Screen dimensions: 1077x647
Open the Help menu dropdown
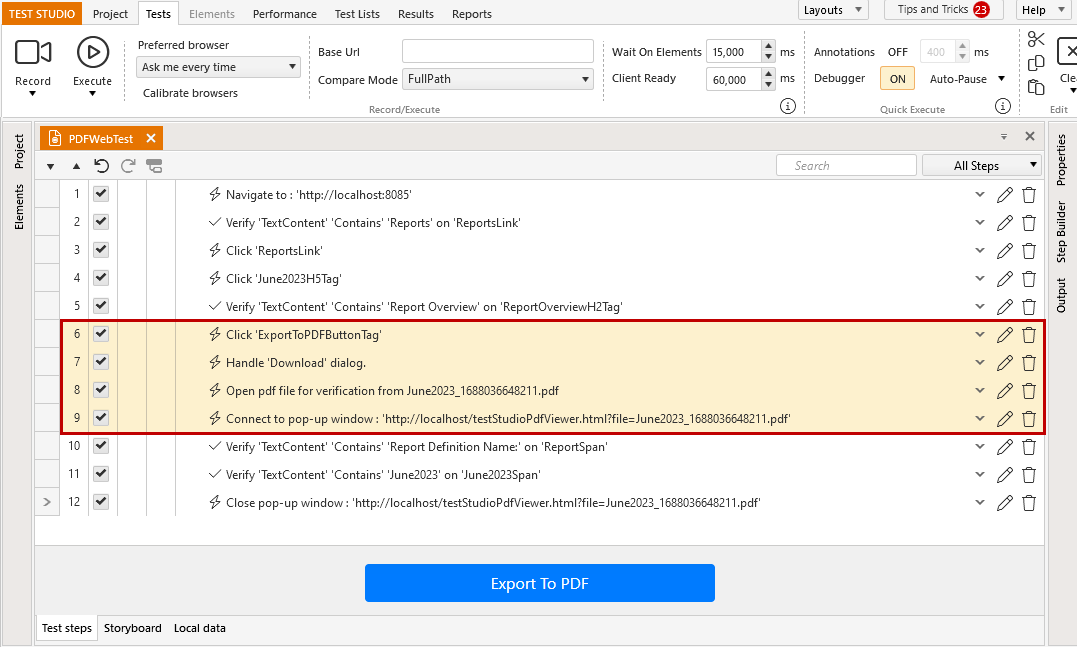click(1041, 10)
